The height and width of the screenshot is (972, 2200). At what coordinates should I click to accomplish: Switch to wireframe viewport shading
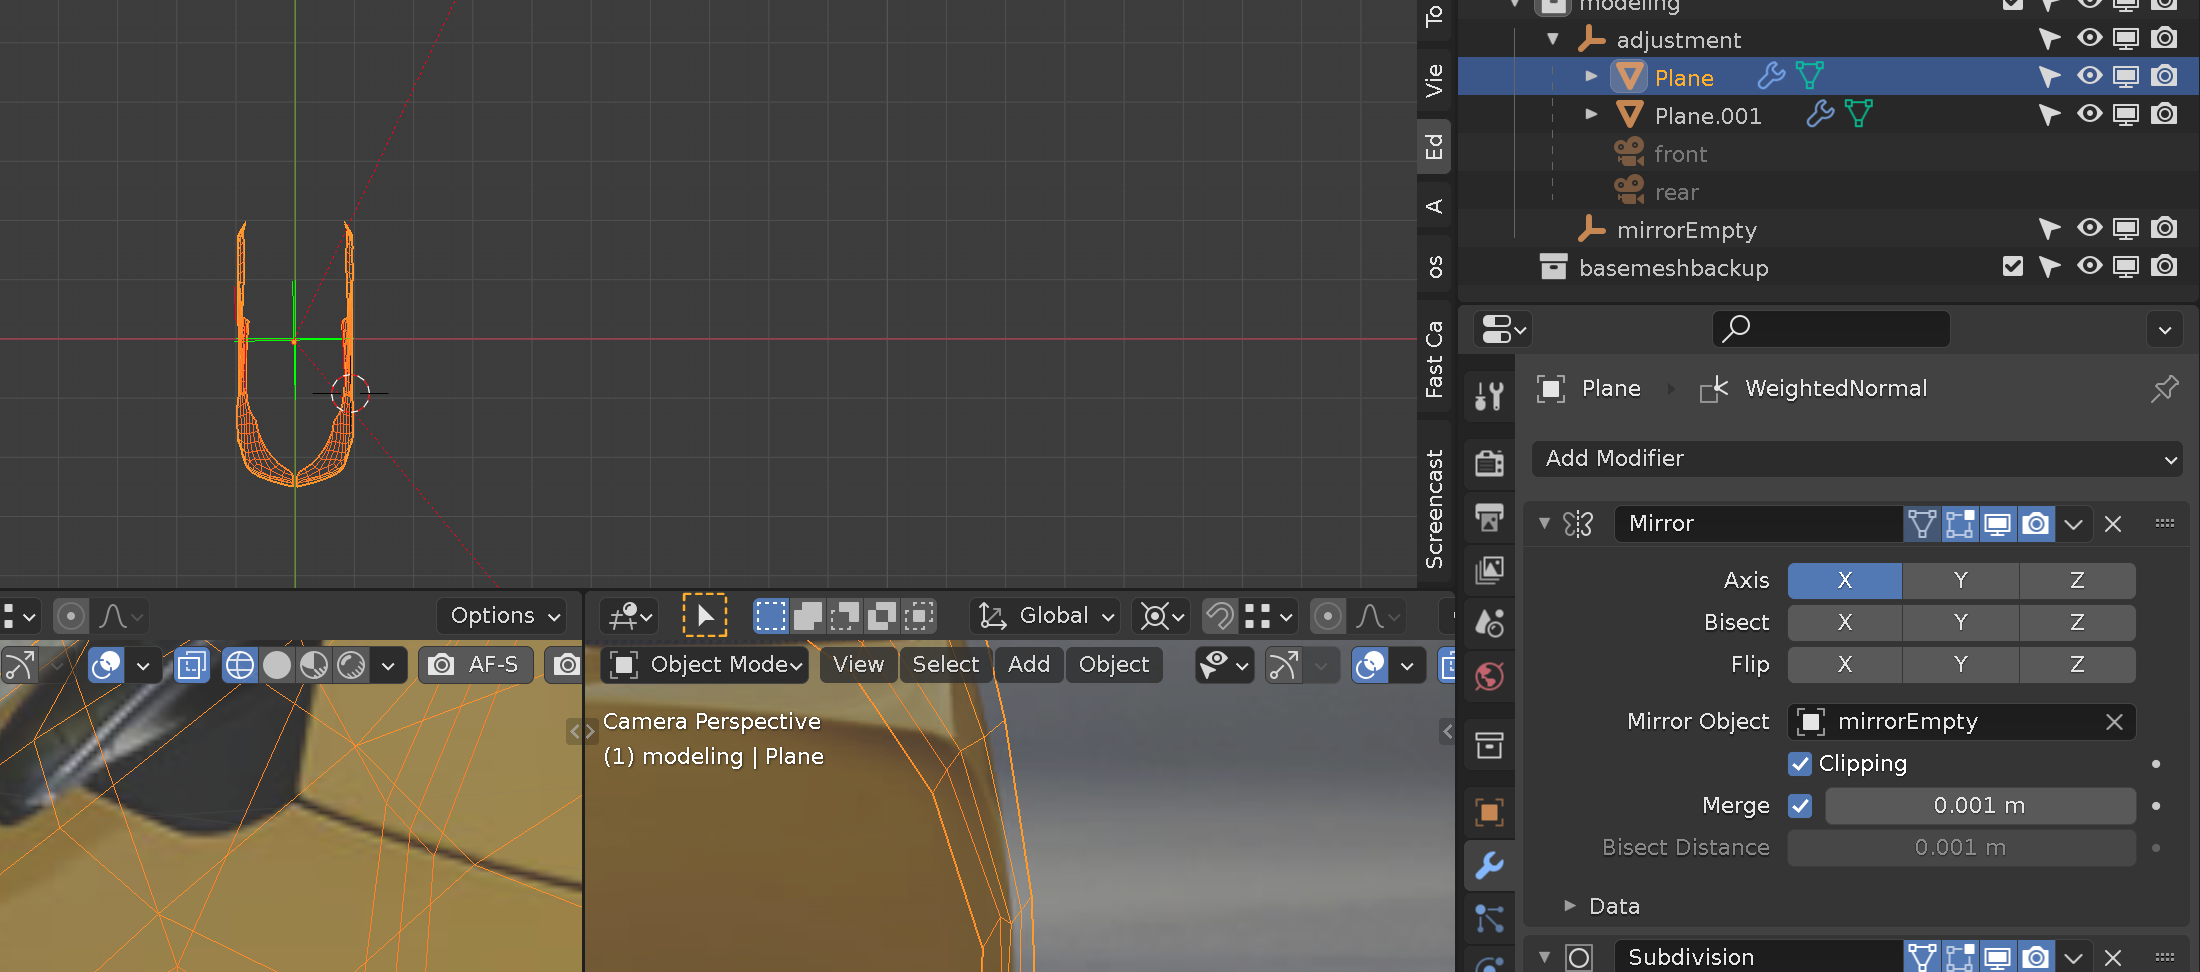[x=240, y=665]
